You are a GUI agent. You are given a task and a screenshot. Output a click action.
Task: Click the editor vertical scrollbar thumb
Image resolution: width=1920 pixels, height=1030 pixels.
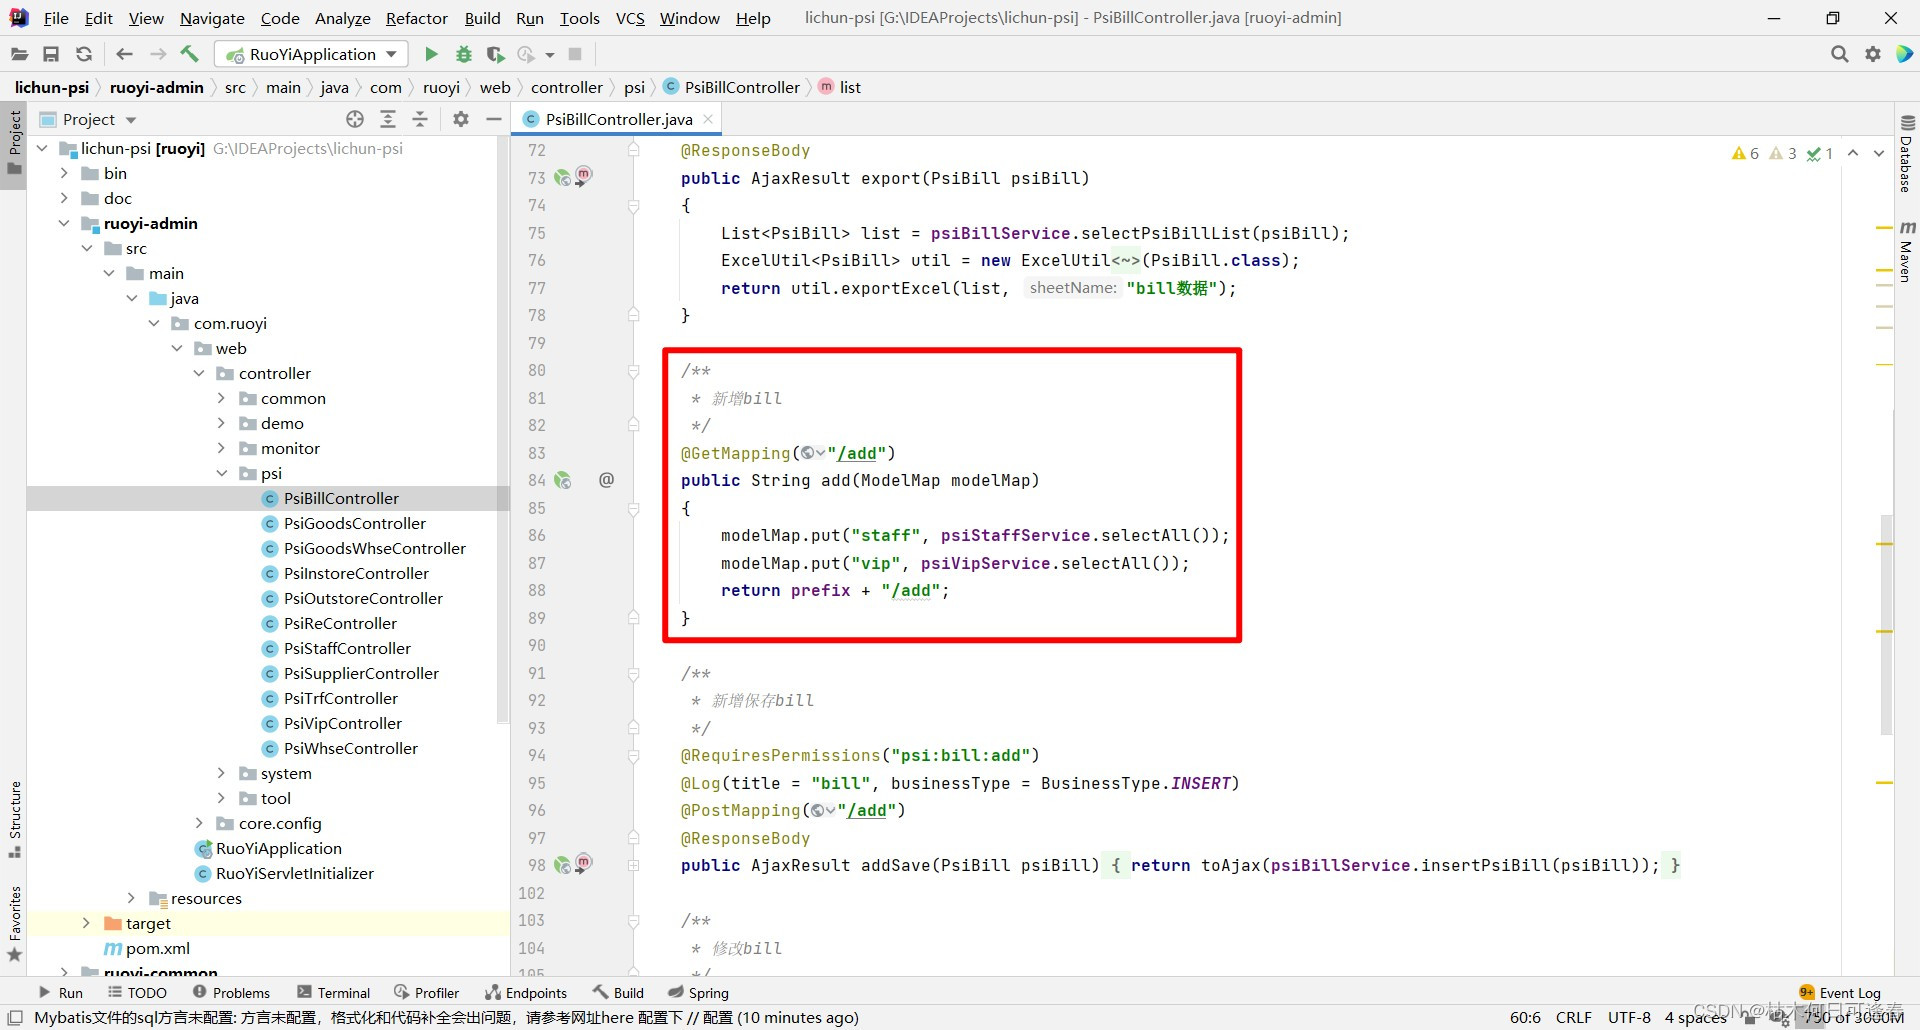click(1886, 625)
